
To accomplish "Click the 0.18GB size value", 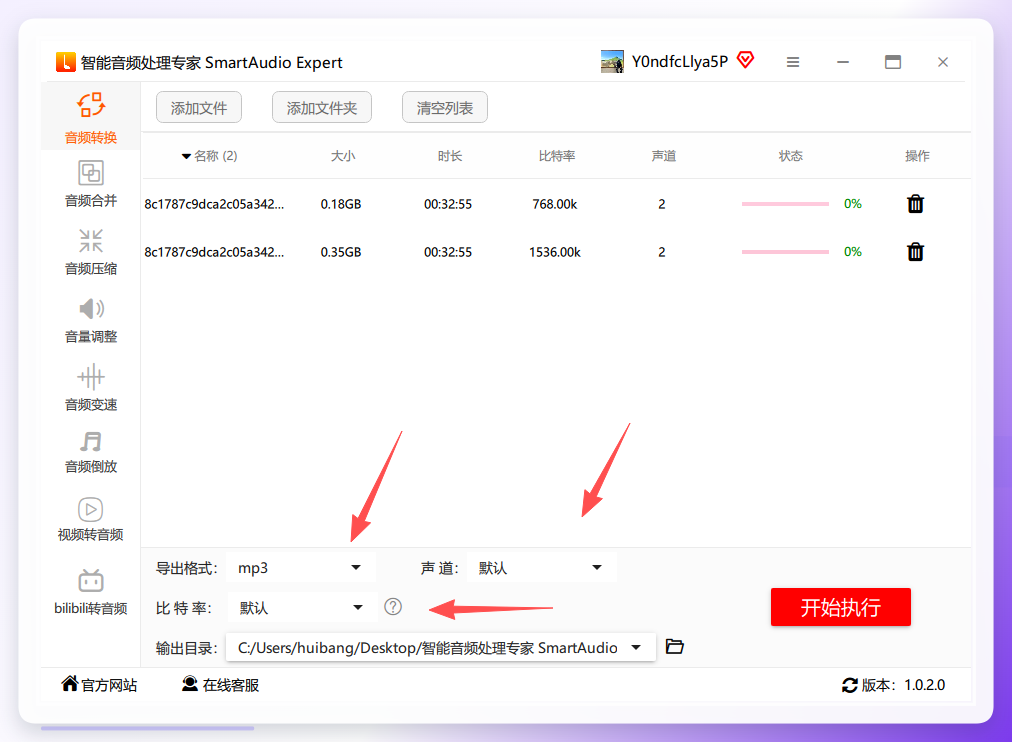I will pos(341,204).
